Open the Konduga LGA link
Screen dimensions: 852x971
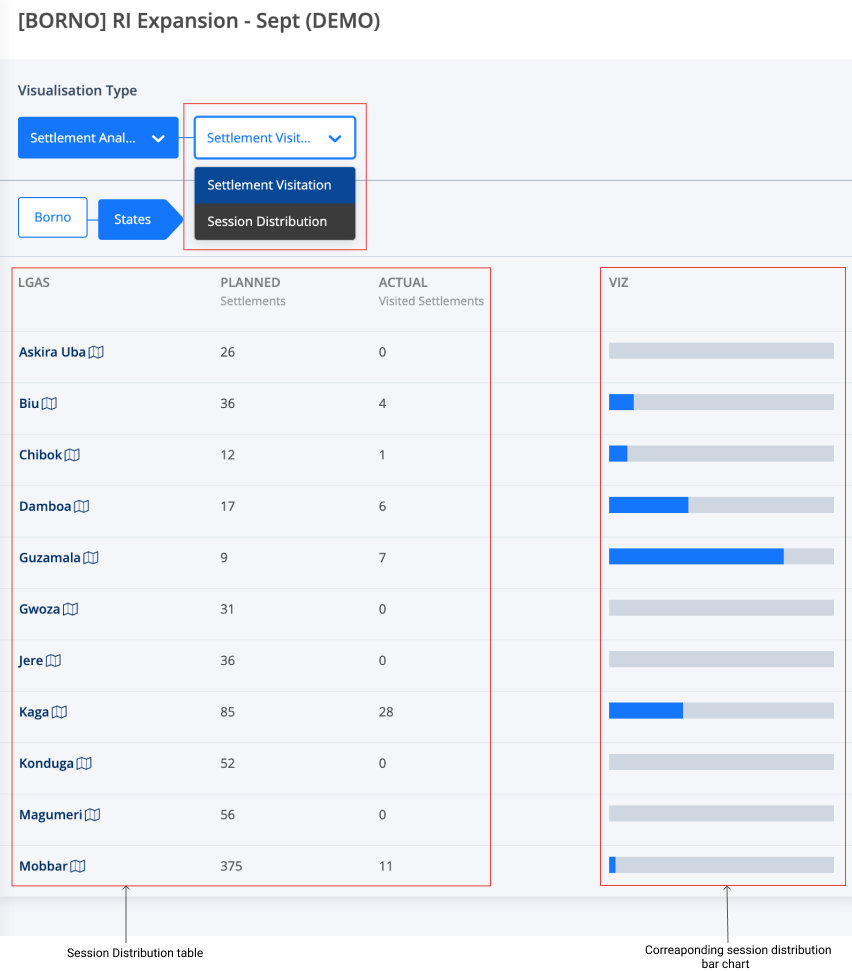pos(46,764)
